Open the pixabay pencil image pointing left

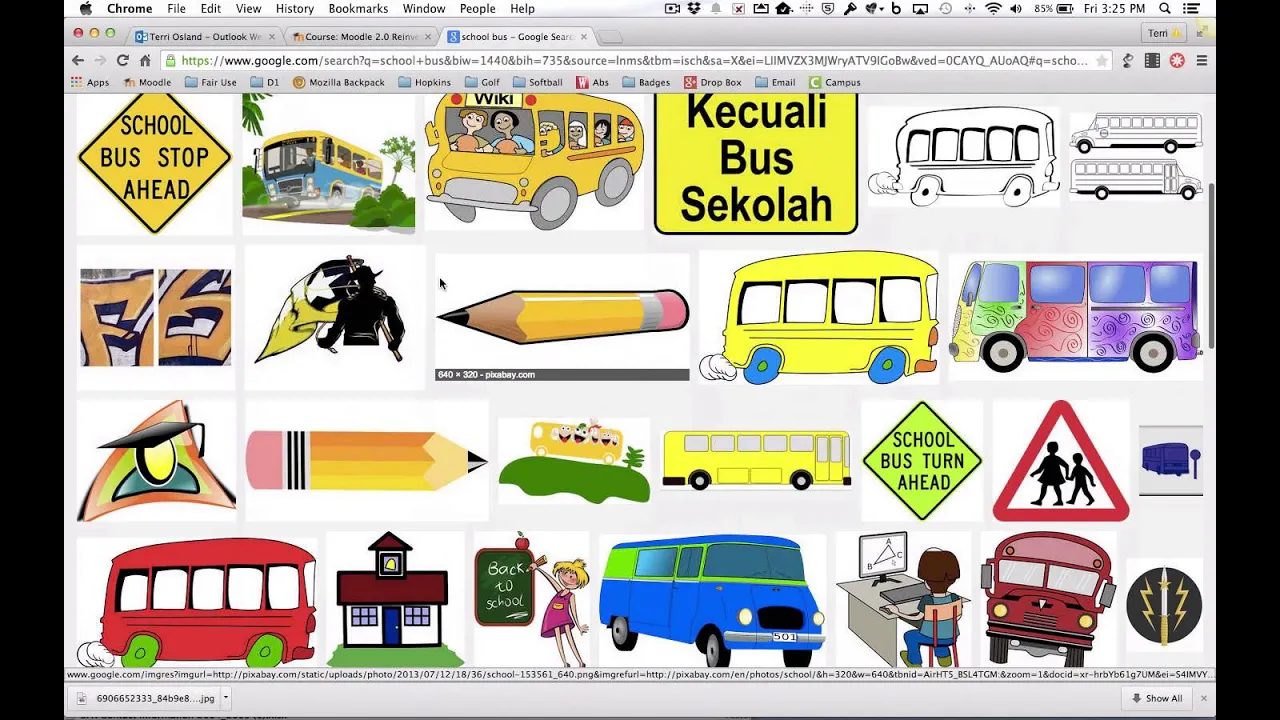[x=562, y=317]
